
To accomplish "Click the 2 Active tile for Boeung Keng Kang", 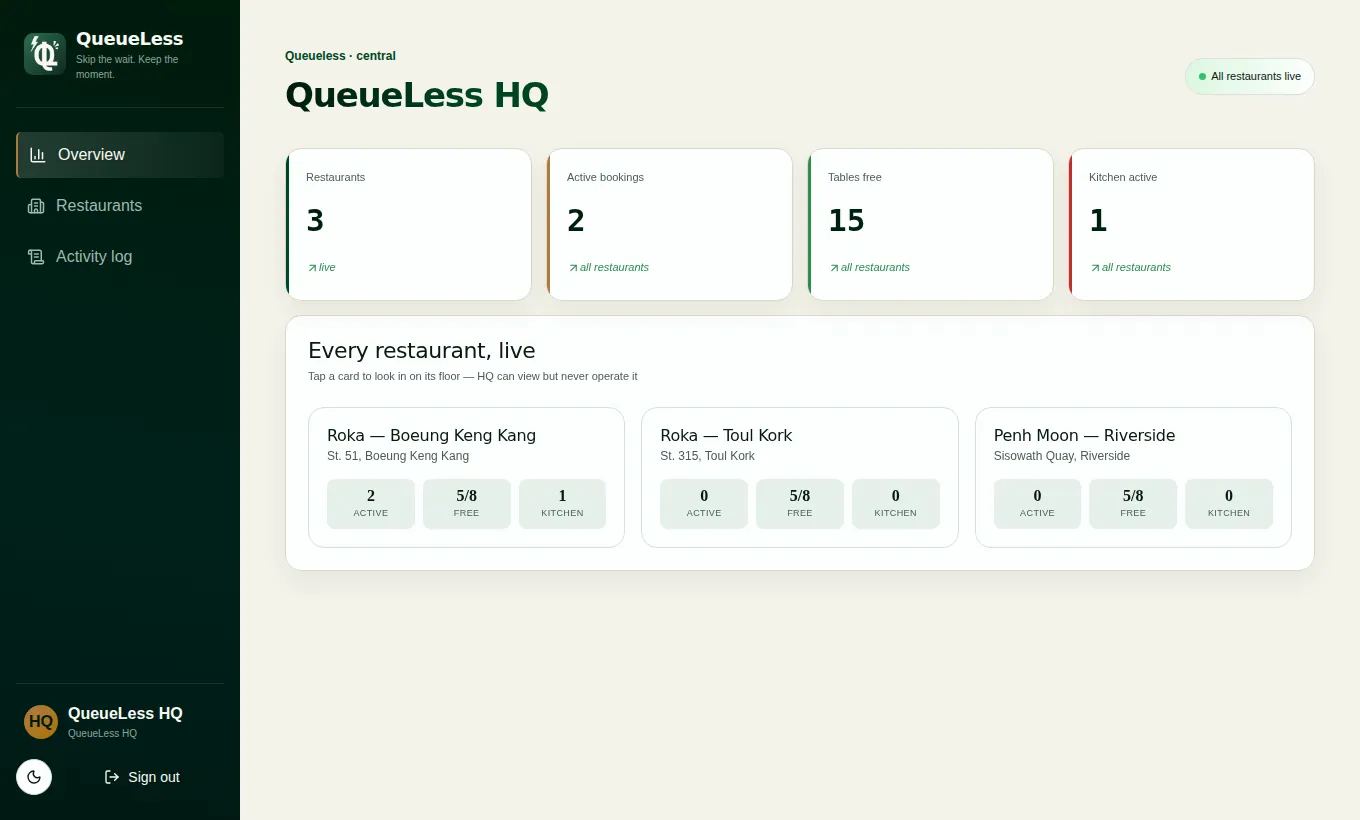I will pos(371,504).
